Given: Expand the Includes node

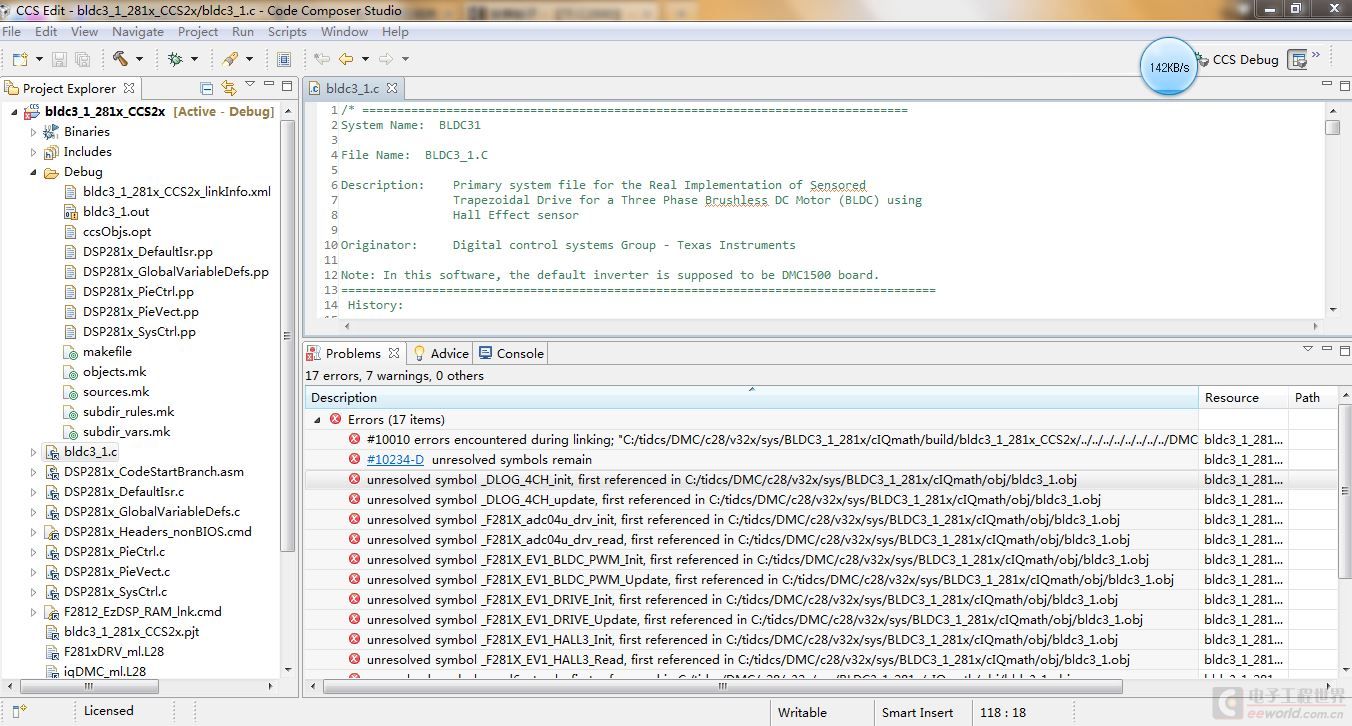Looking at the screenshot, I should pyautogui.click(x=33, y=152).
